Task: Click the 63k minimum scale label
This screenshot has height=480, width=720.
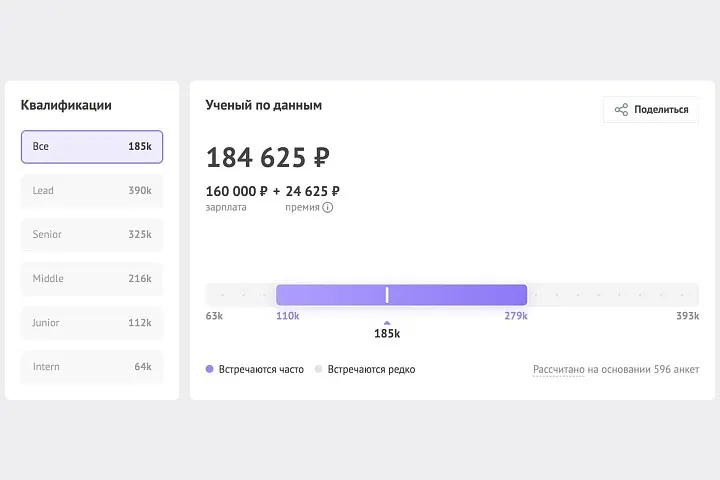Action: click(x=214, y=316)
